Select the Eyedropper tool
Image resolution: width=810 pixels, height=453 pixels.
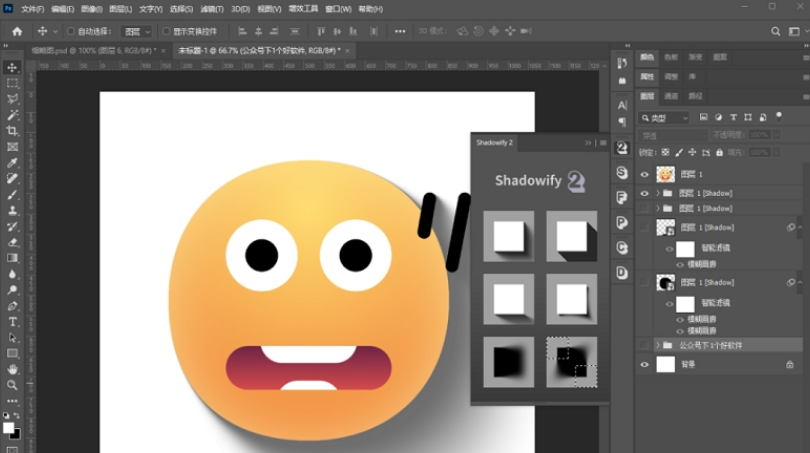(12, 163)
